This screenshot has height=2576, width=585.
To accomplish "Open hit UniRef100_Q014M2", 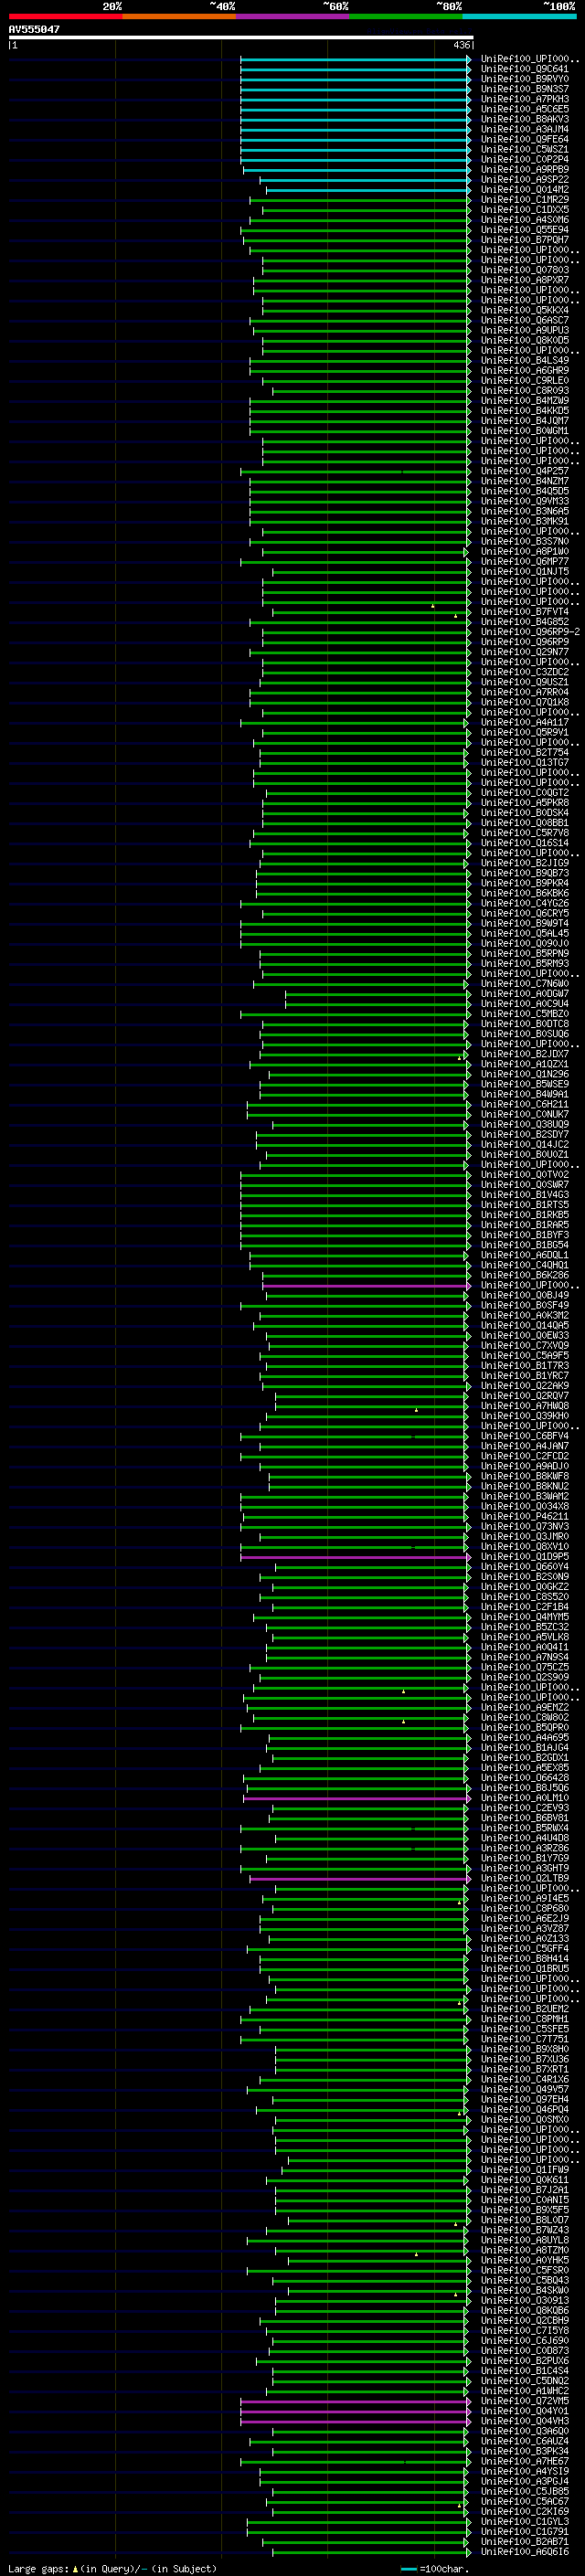I will point(524,189).
